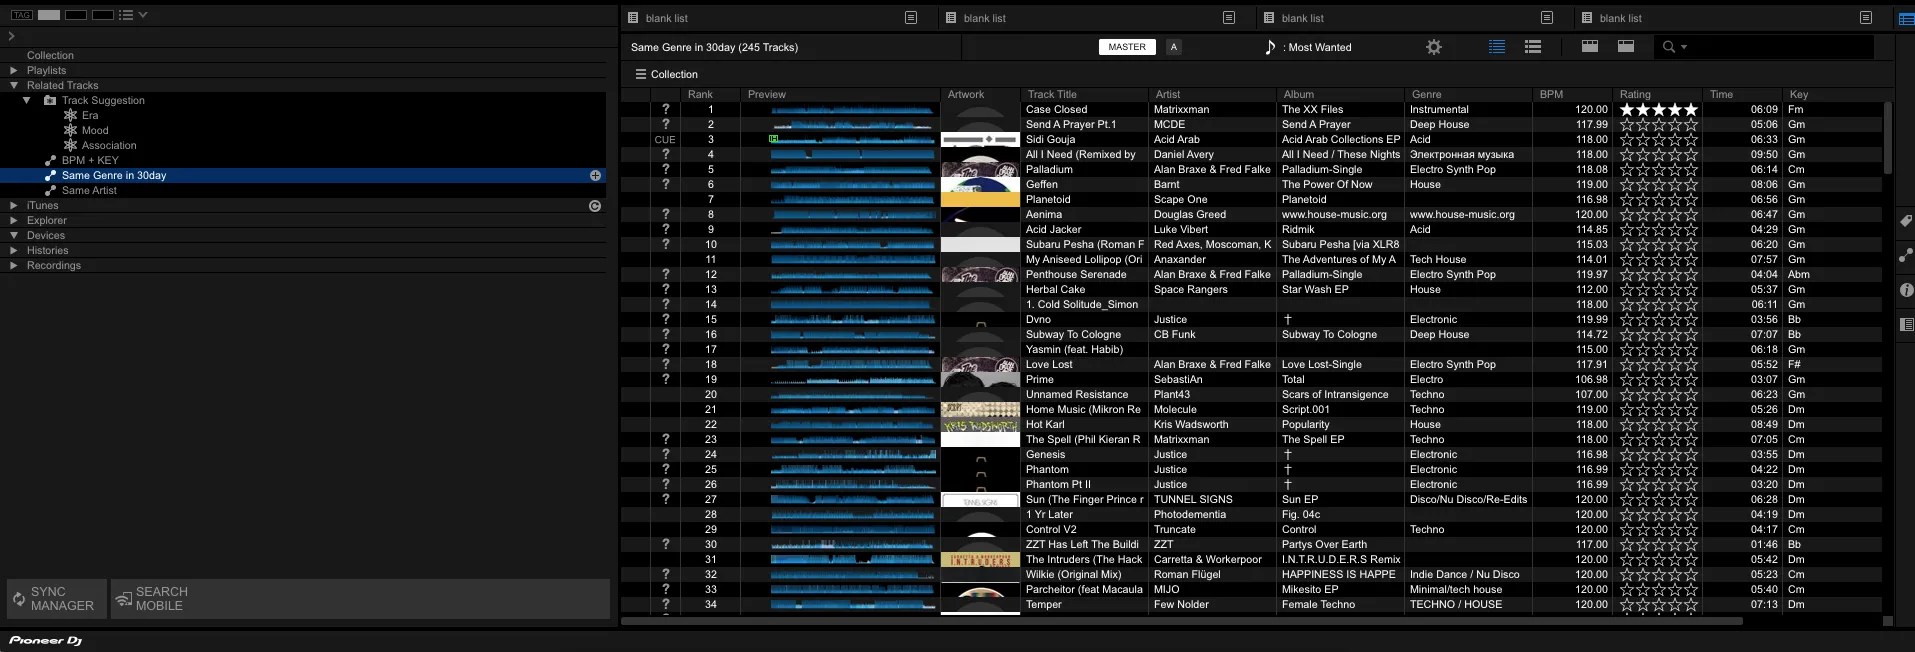
Task: Open the search filter dropdown magnifier
Action: click(x=1674, y=47)
